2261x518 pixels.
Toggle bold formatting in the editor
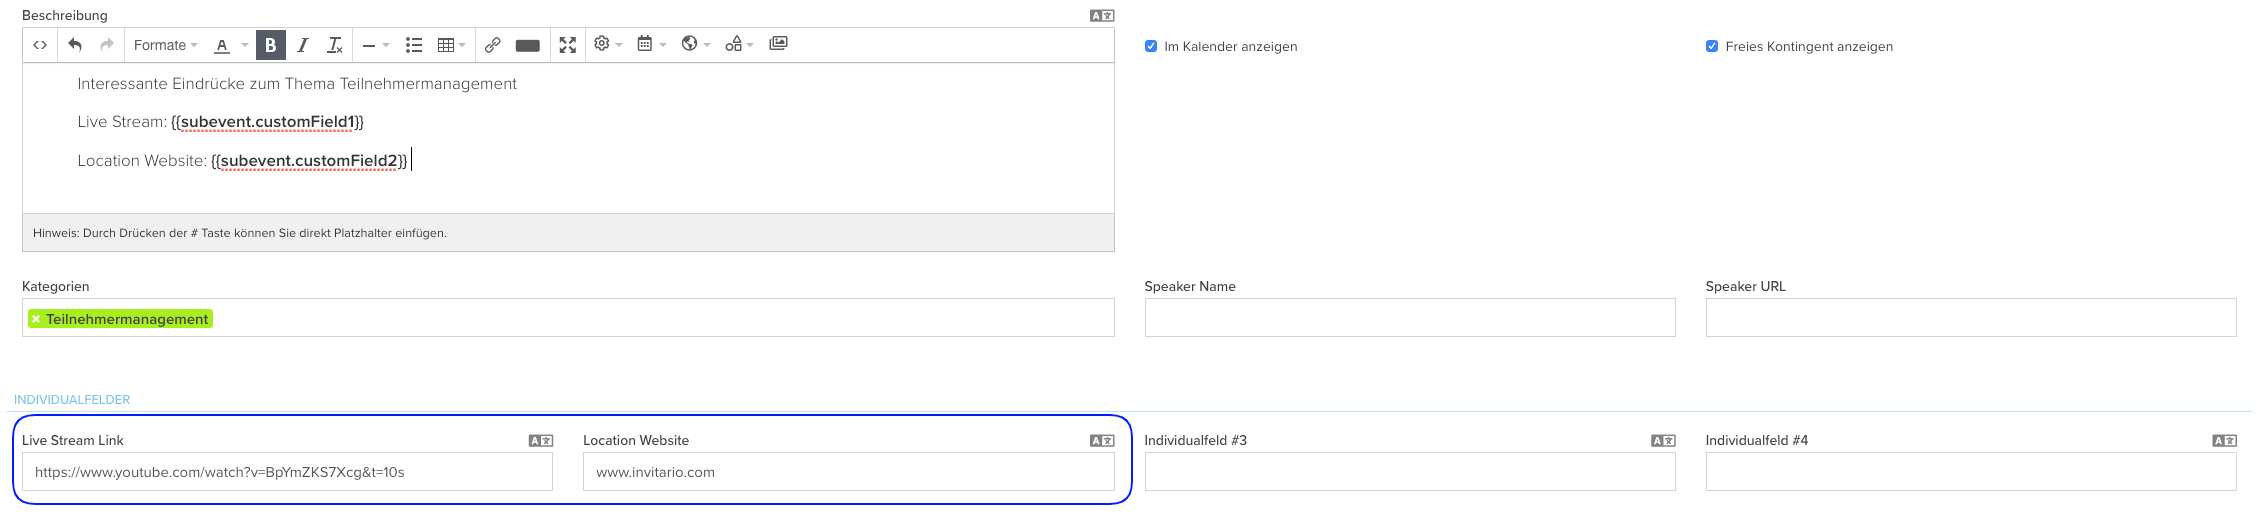pyautogui.click(x=270, y=45)
